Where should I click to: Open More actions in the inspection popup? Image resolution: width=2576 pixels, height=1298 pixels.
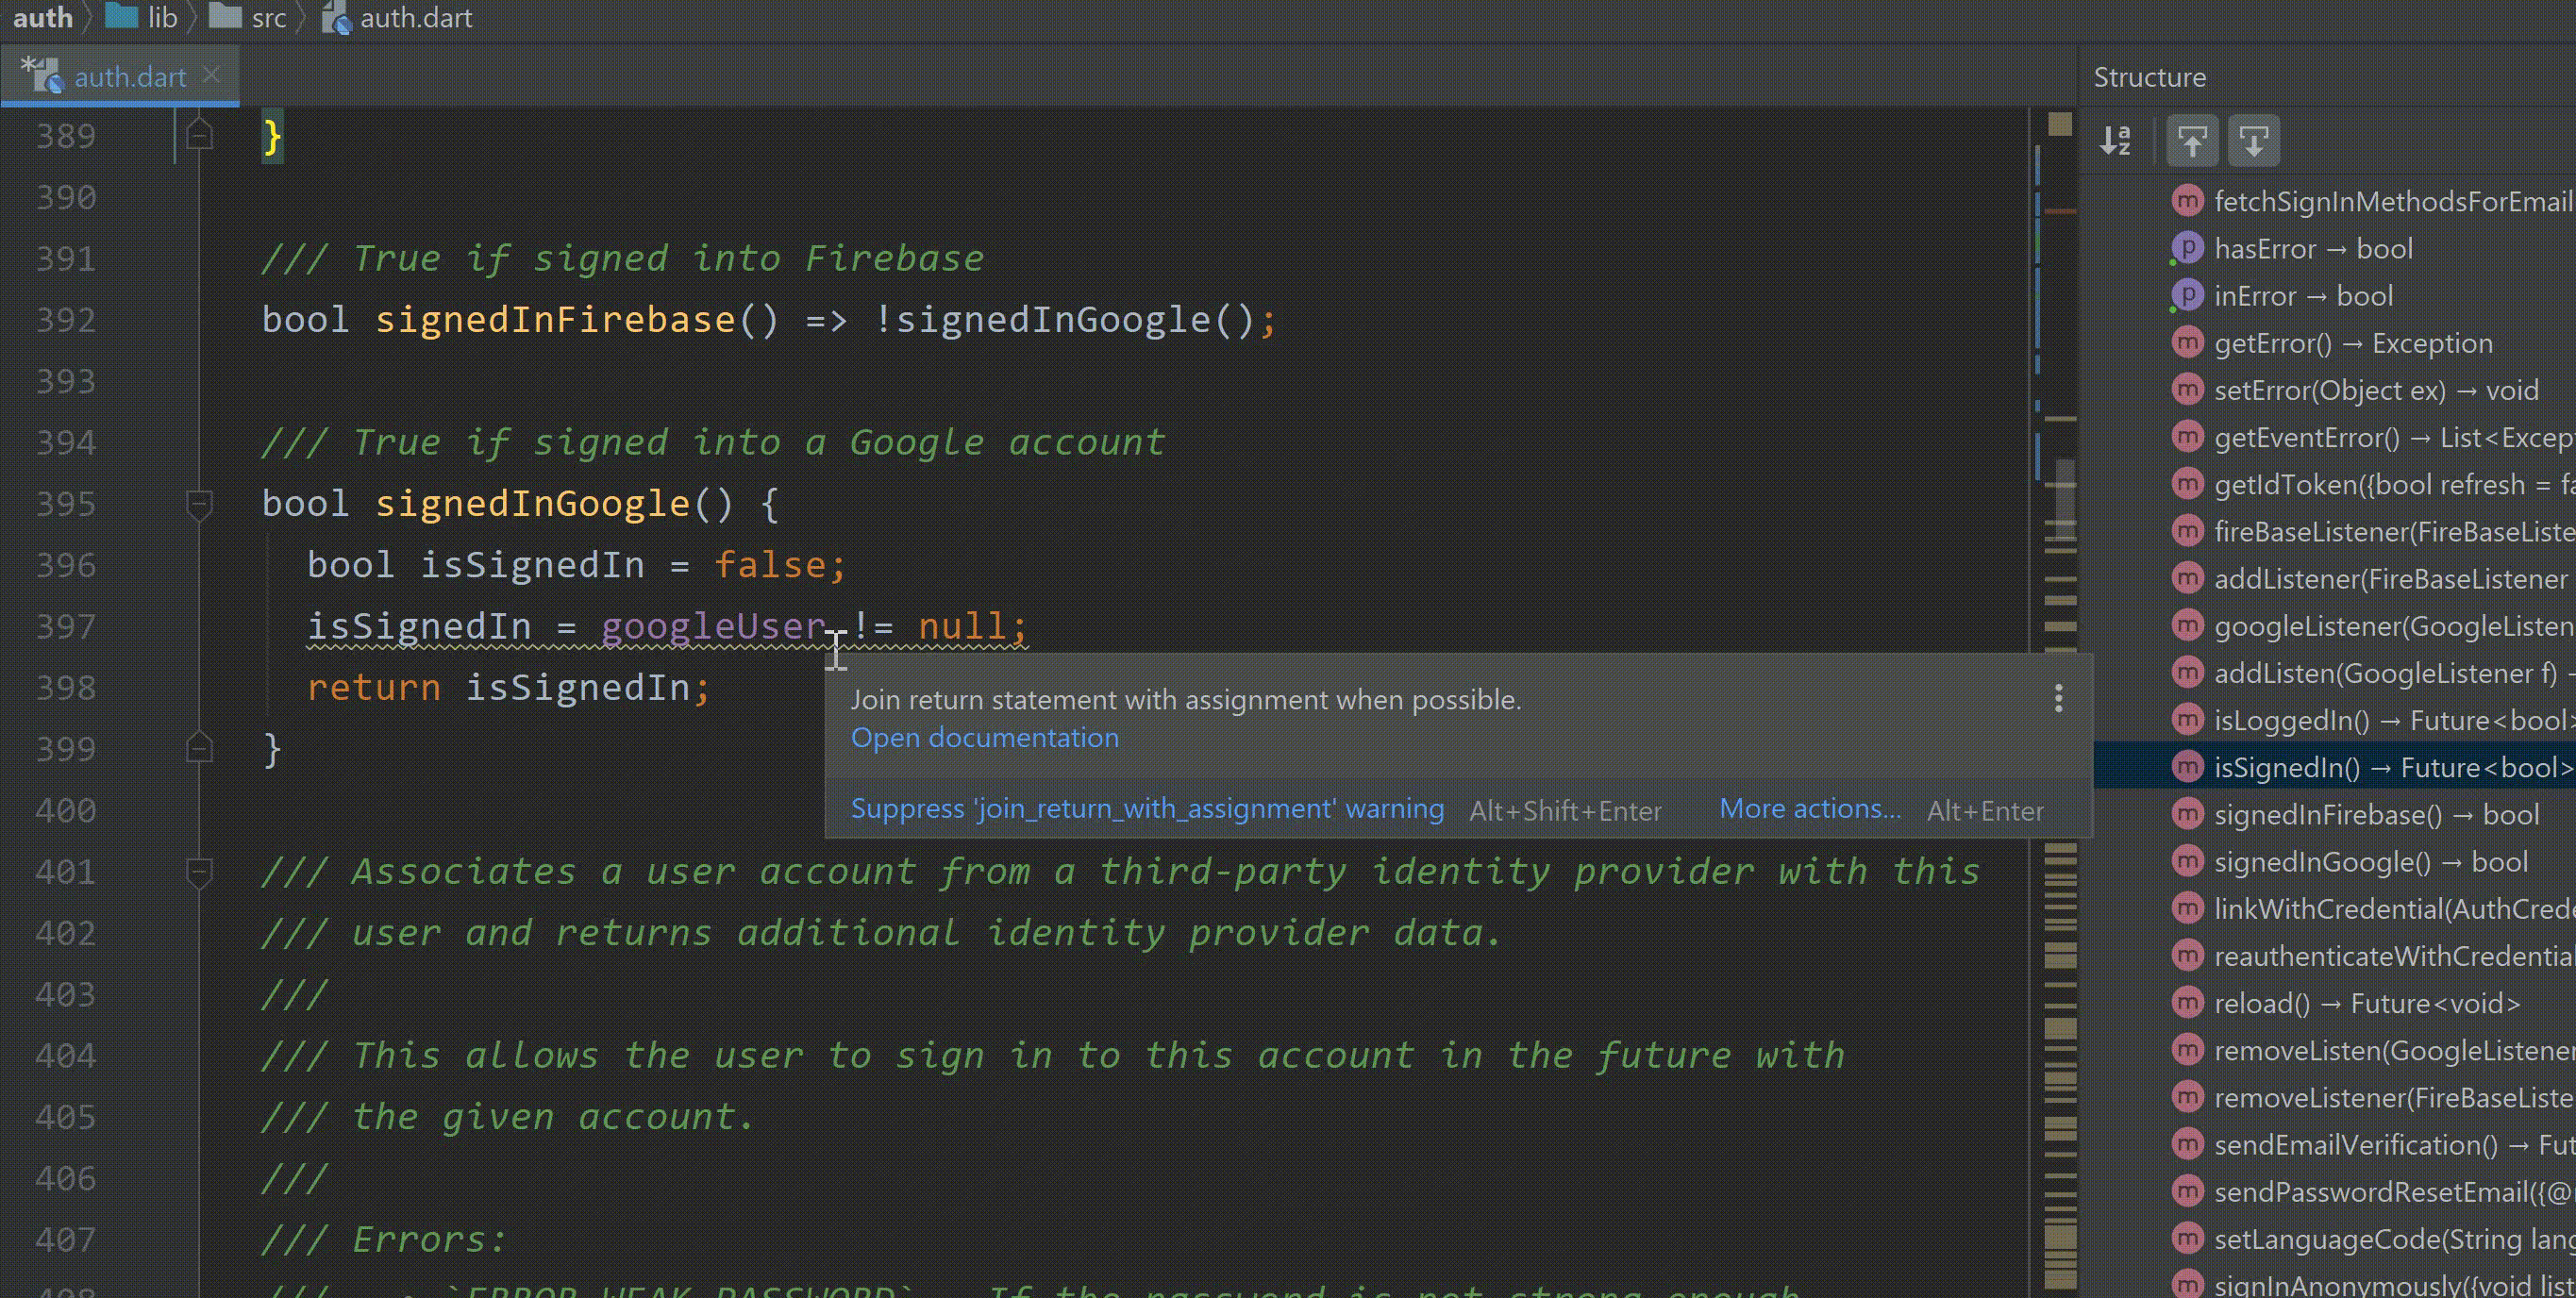(1809, 808)
